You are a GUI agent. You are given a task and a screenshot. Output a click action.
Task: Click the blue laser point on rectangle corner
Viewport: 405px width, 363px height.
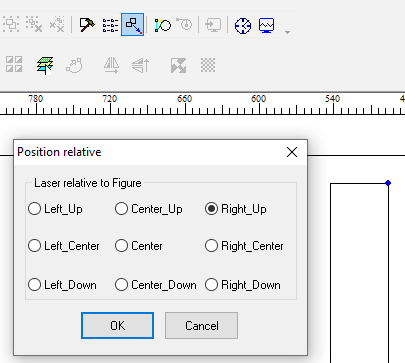tap(388, 183)
